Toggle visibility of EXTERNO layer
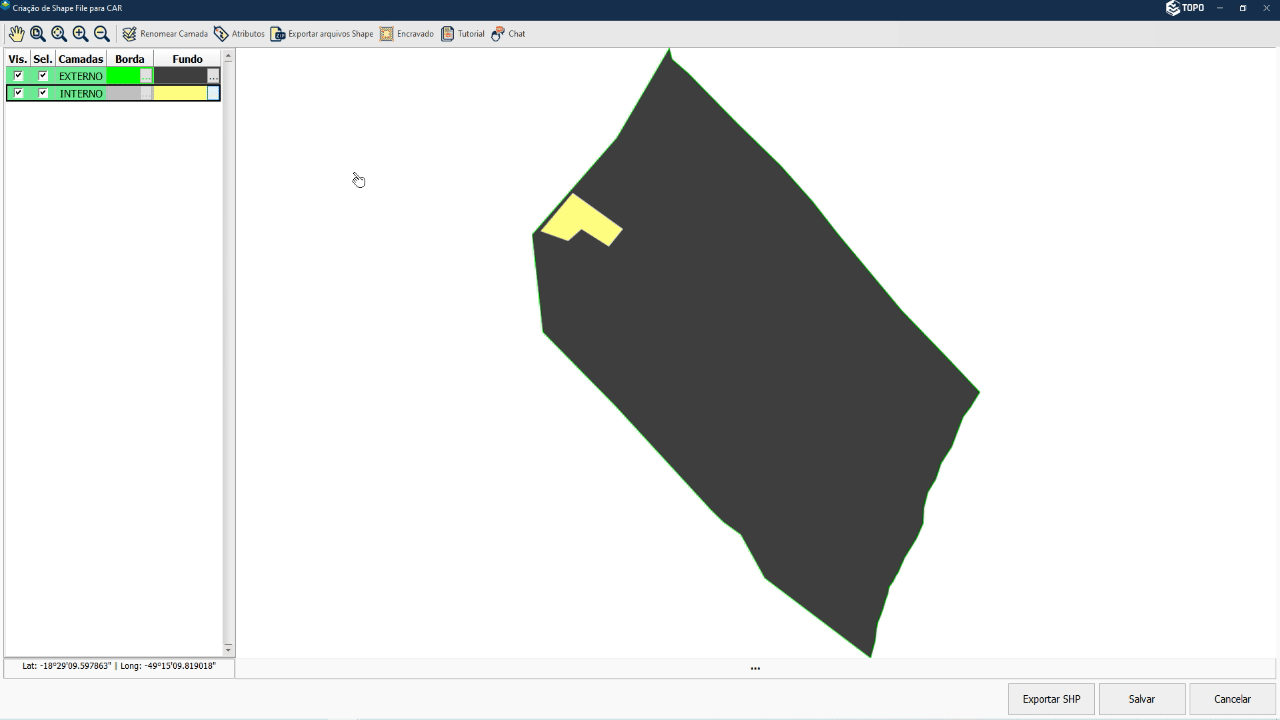Screen dimensions: 1280x720 point(18,76)
